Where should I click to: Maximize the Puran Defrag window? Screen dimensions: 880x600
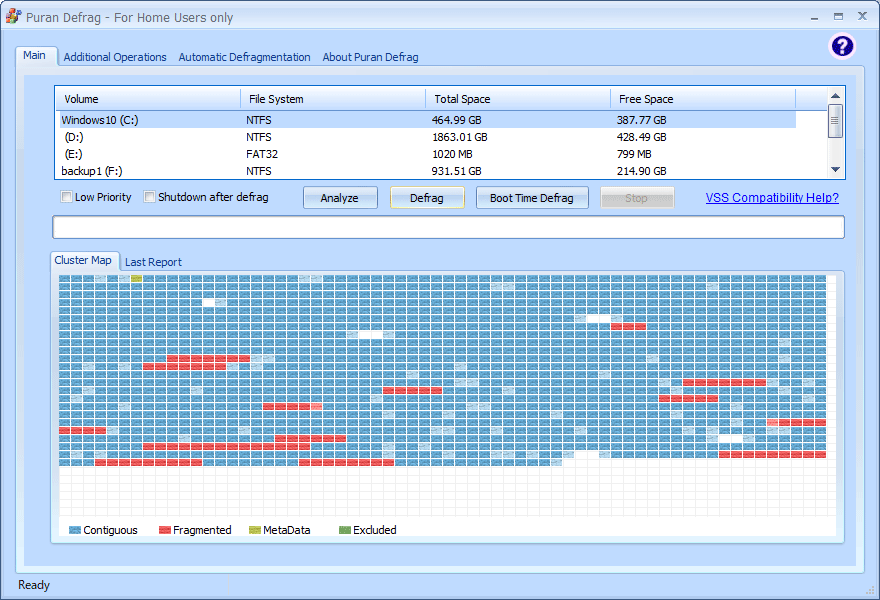click(838, 17)
